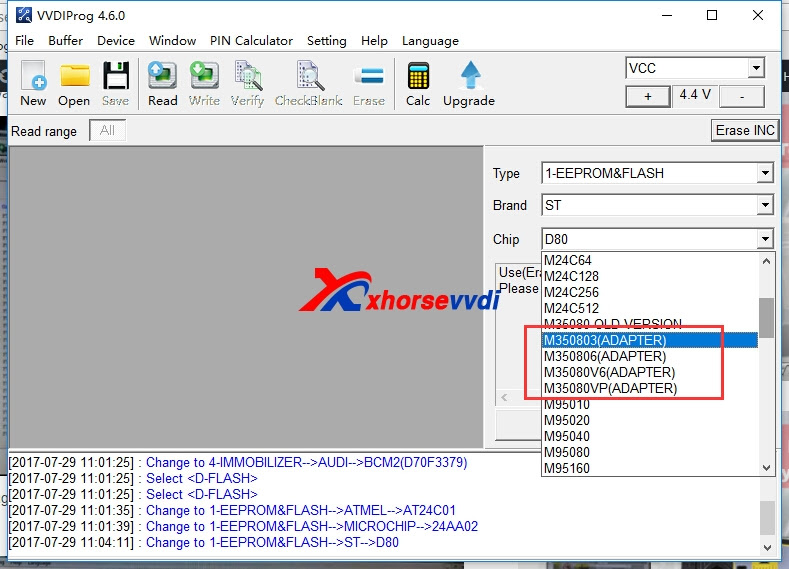The height and width of the screenshot is (569, 789).
Task: Minimize the VVDIProg window
Action: [667, 16]
